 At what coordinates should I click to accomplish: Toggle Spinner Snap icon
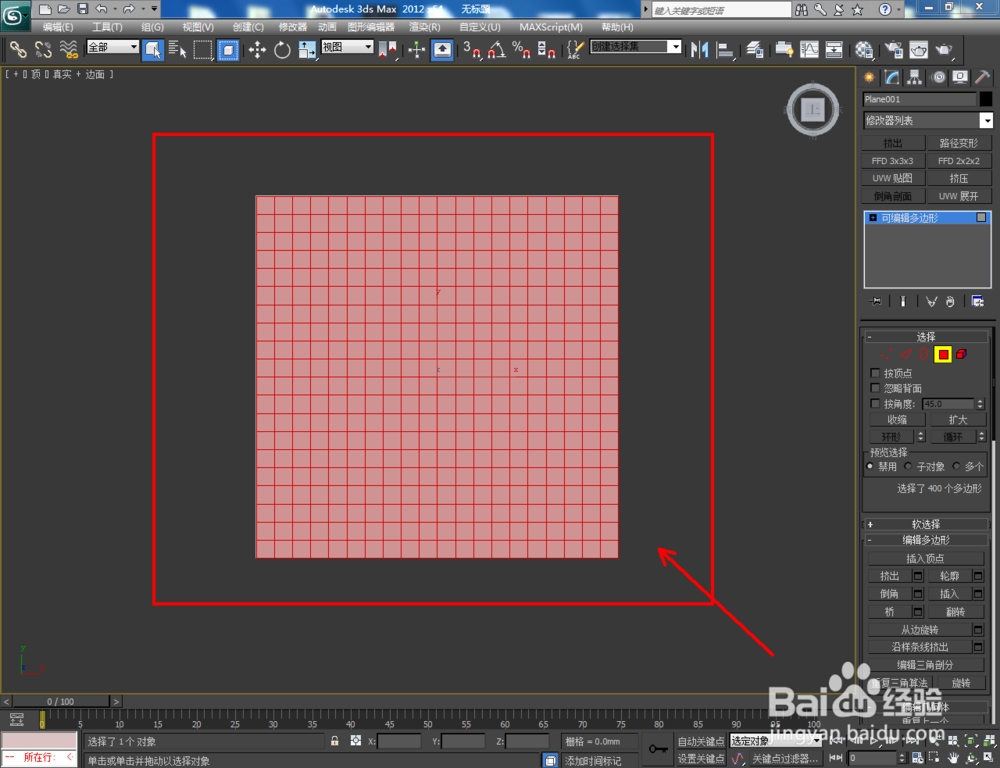click(x=547, y=49)
